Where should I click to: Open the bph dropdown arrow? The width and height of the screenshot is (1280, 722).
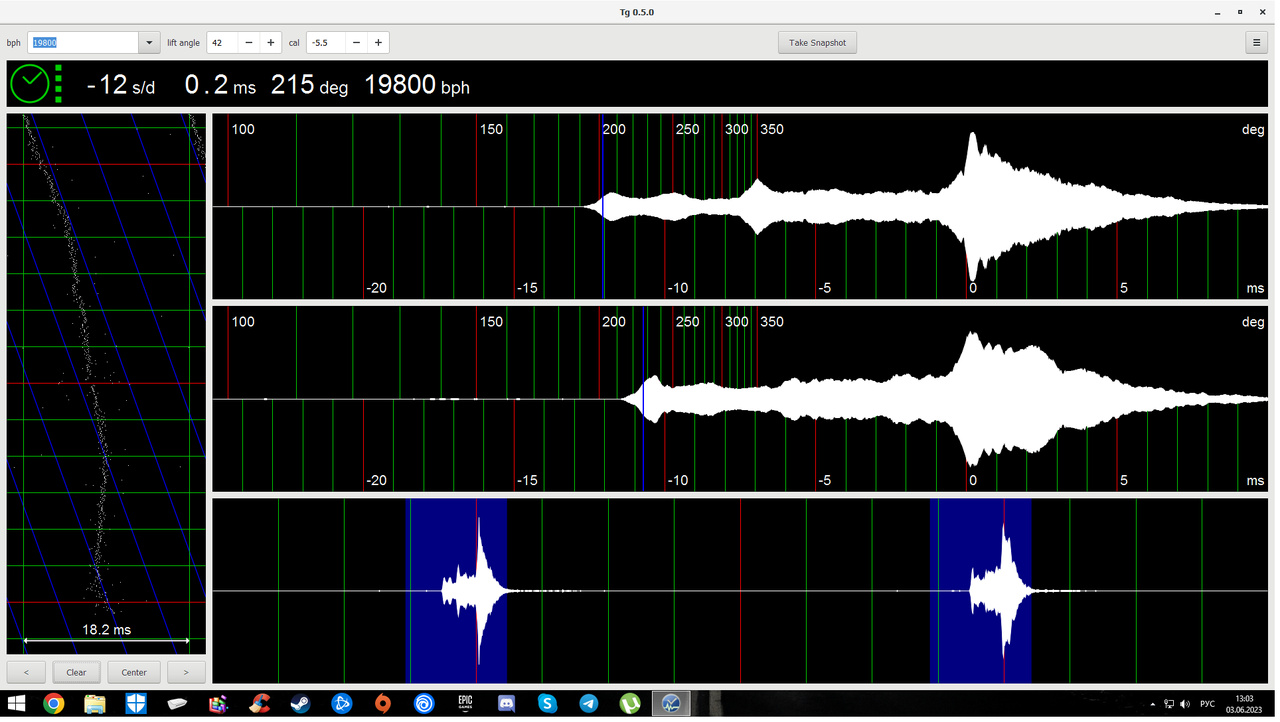pos(150,43)
